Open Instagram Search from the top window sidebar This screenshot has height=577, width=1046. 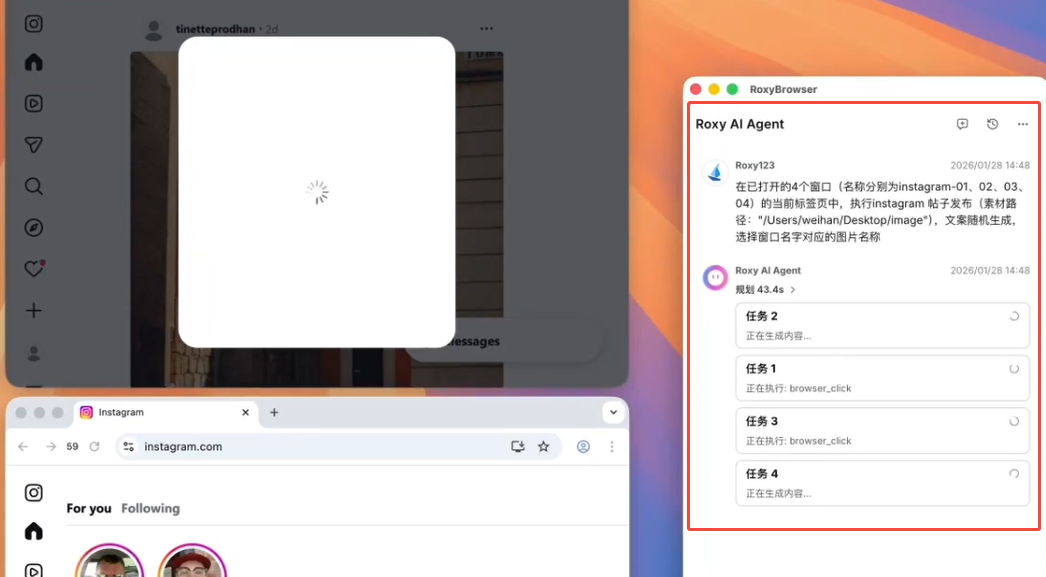pos(34,186)
